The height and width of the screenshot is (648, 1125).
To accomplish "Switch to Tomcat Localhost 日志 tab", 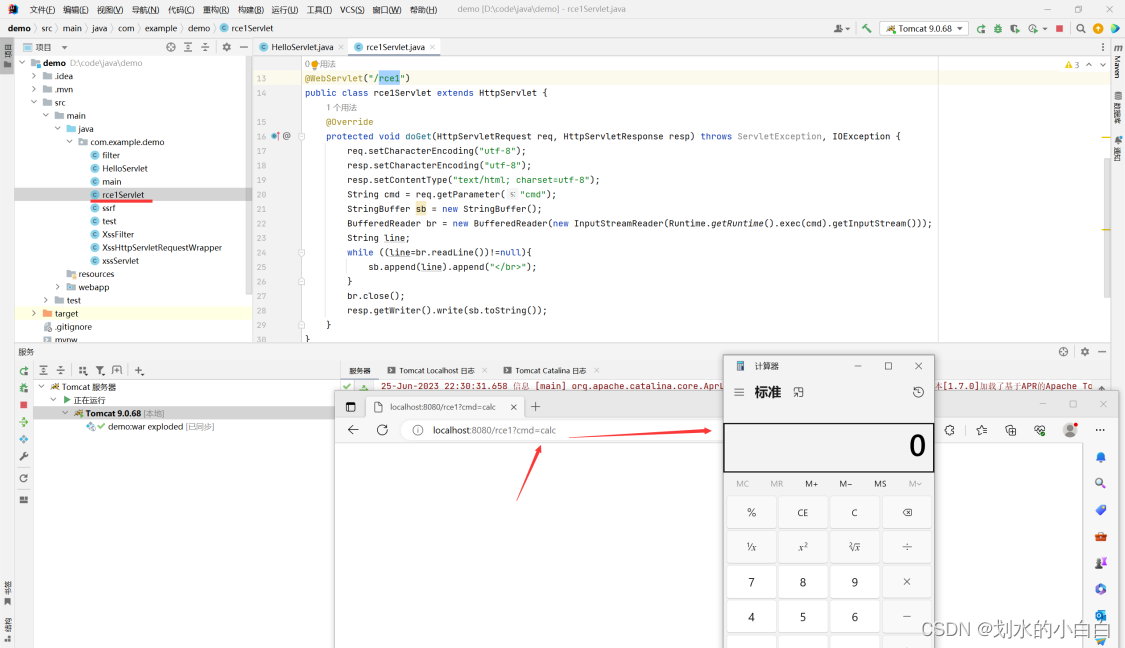I will (436, 370).
